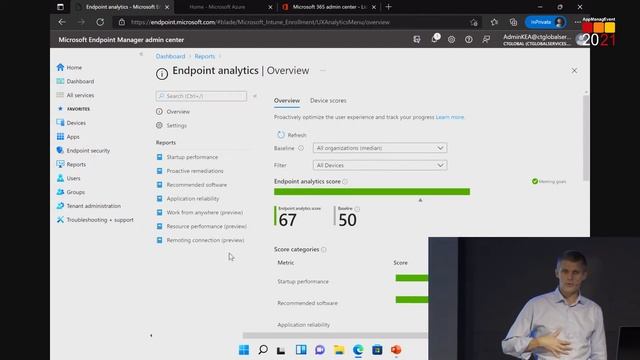Click the Endpoint analytics score progress bar
640x360 pixels.
pyautogui.click(x=372, y=192)
